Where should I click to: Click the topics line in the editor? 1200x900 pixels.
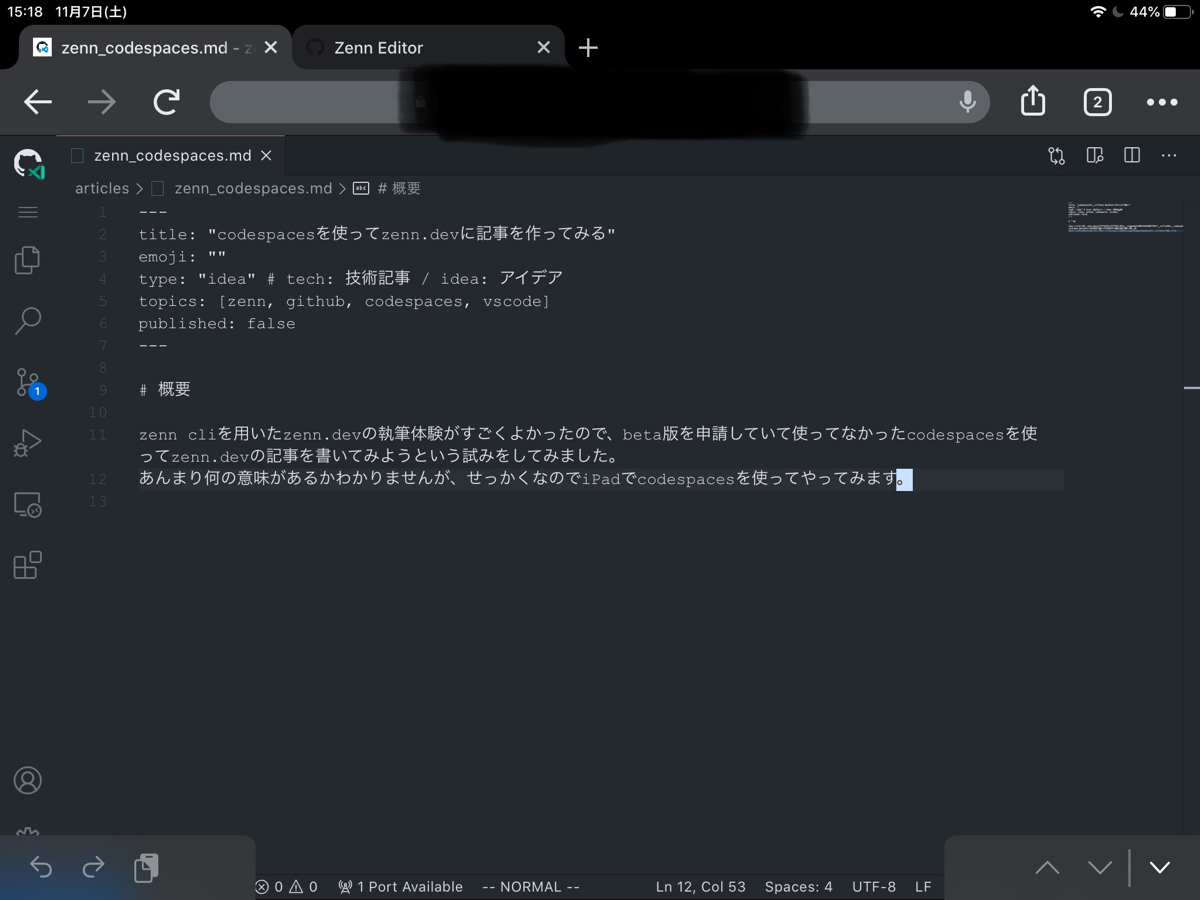pos(344,301)
